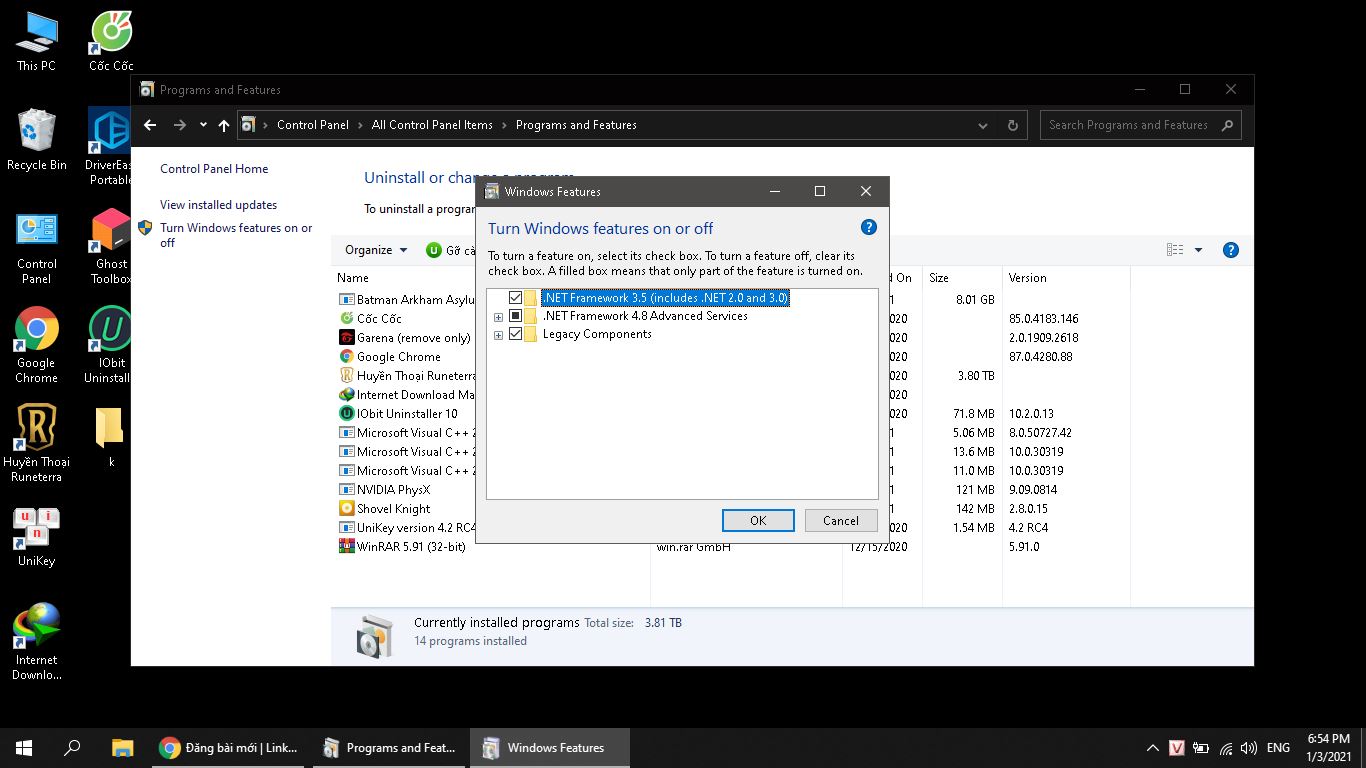
Task: Expand the Legacy Components tree node
Action: tap(498, 335)
